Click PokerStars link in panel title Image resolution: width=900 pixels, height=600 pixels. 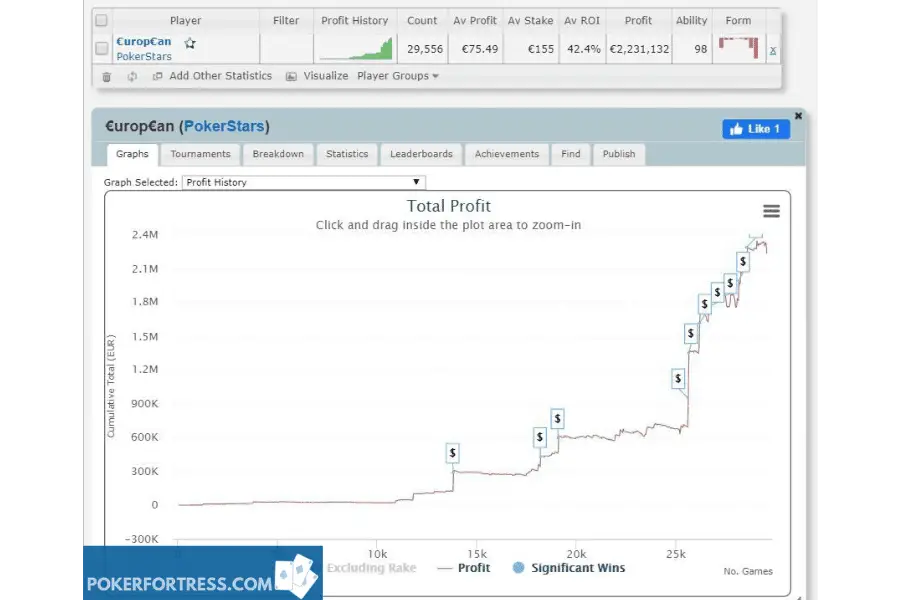224,126
